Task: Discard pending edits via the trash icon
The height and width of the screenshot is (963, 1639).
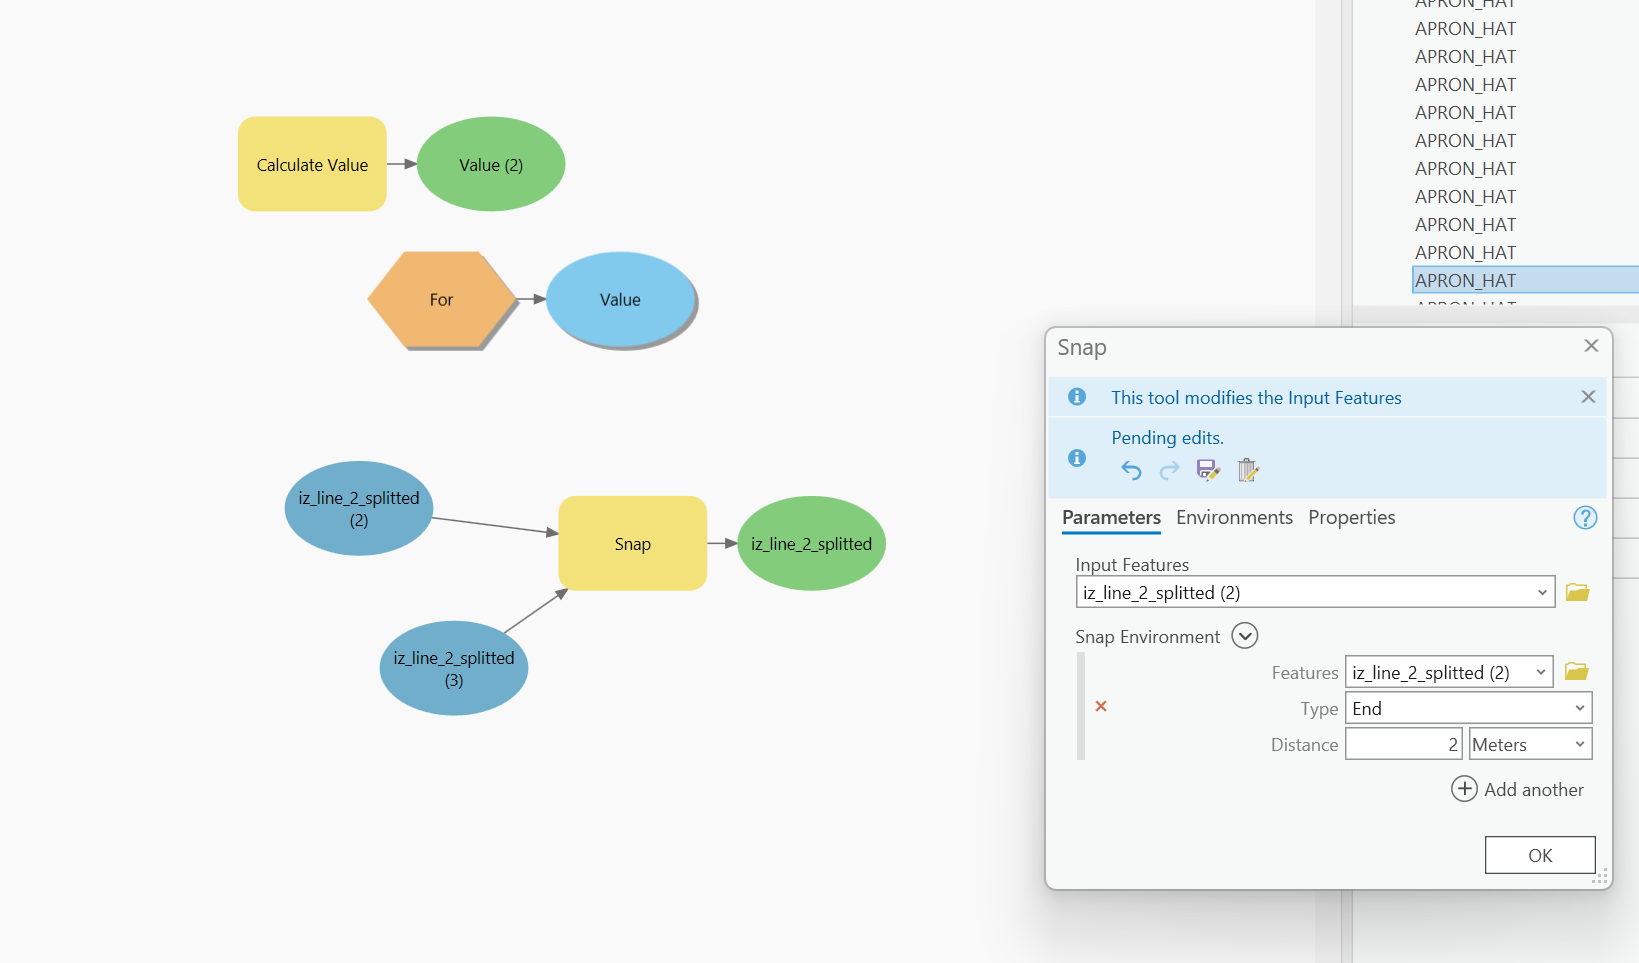Action: click(1247, 470)
